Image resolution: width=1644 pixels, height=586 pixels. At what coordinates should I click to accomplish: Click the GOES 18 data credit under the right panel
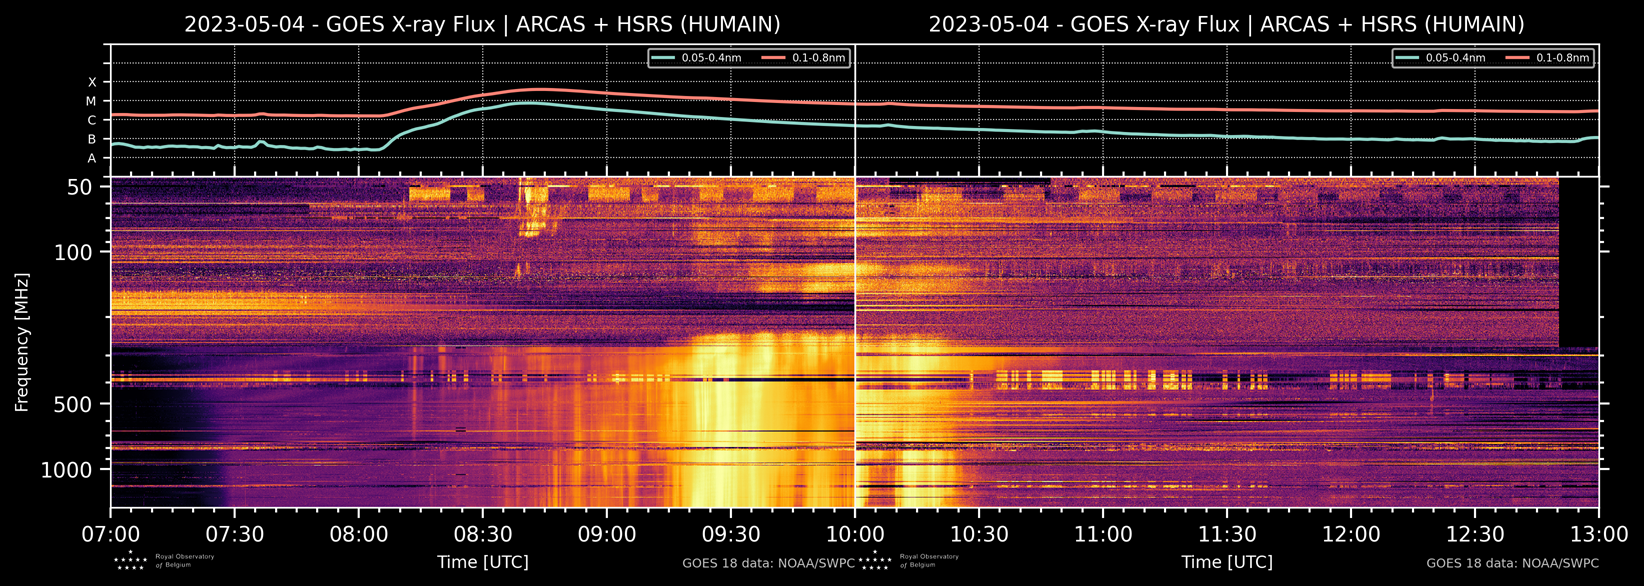coord(1512,563)
